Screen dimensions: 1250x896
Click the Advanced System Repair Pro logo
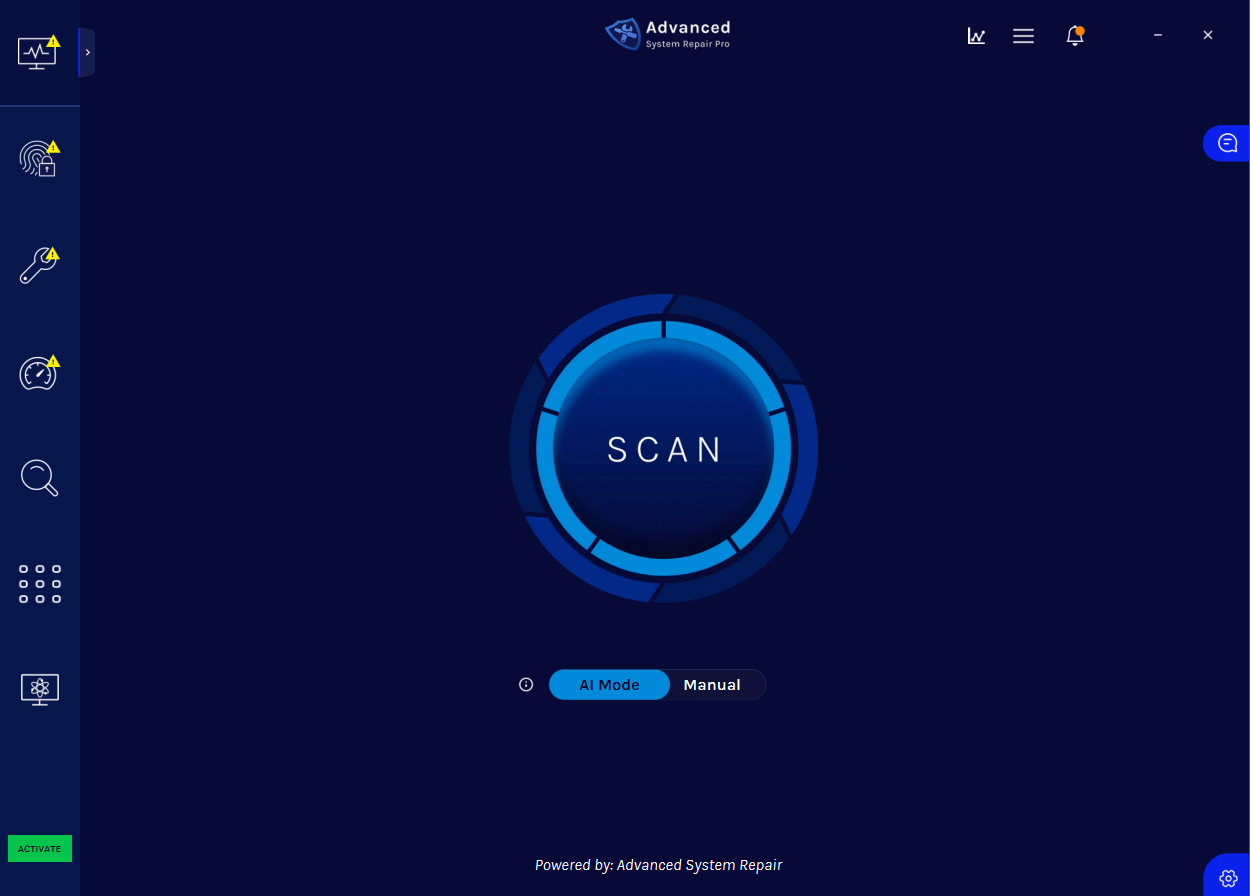click(668, 34)
